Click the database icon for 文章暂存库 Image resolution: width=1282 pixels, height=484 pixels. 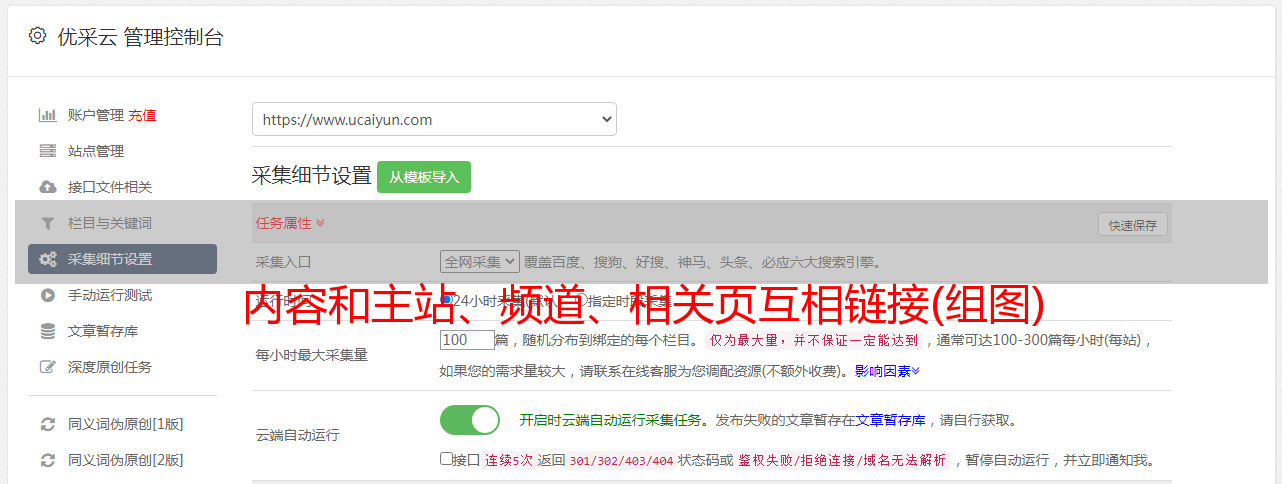[x=47, y=331]
